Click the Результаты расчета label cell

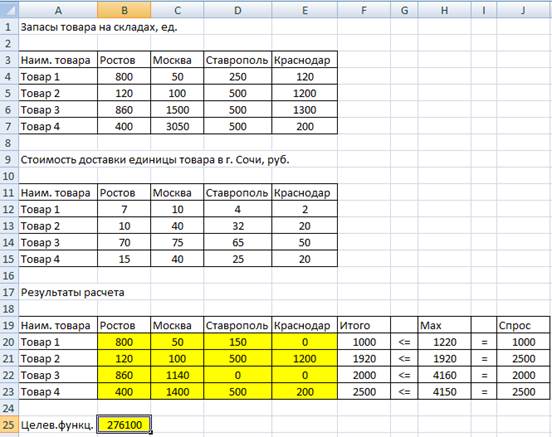point(73,292)
